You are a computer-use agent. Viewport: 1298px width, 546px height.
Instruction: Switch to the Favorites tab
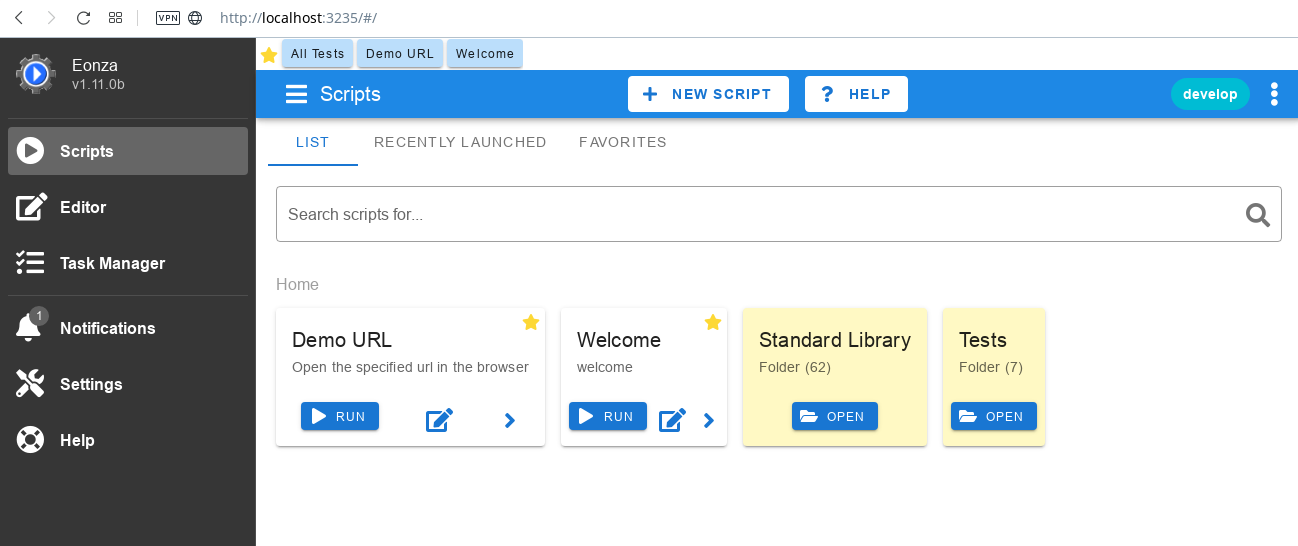tap(623, 142)
